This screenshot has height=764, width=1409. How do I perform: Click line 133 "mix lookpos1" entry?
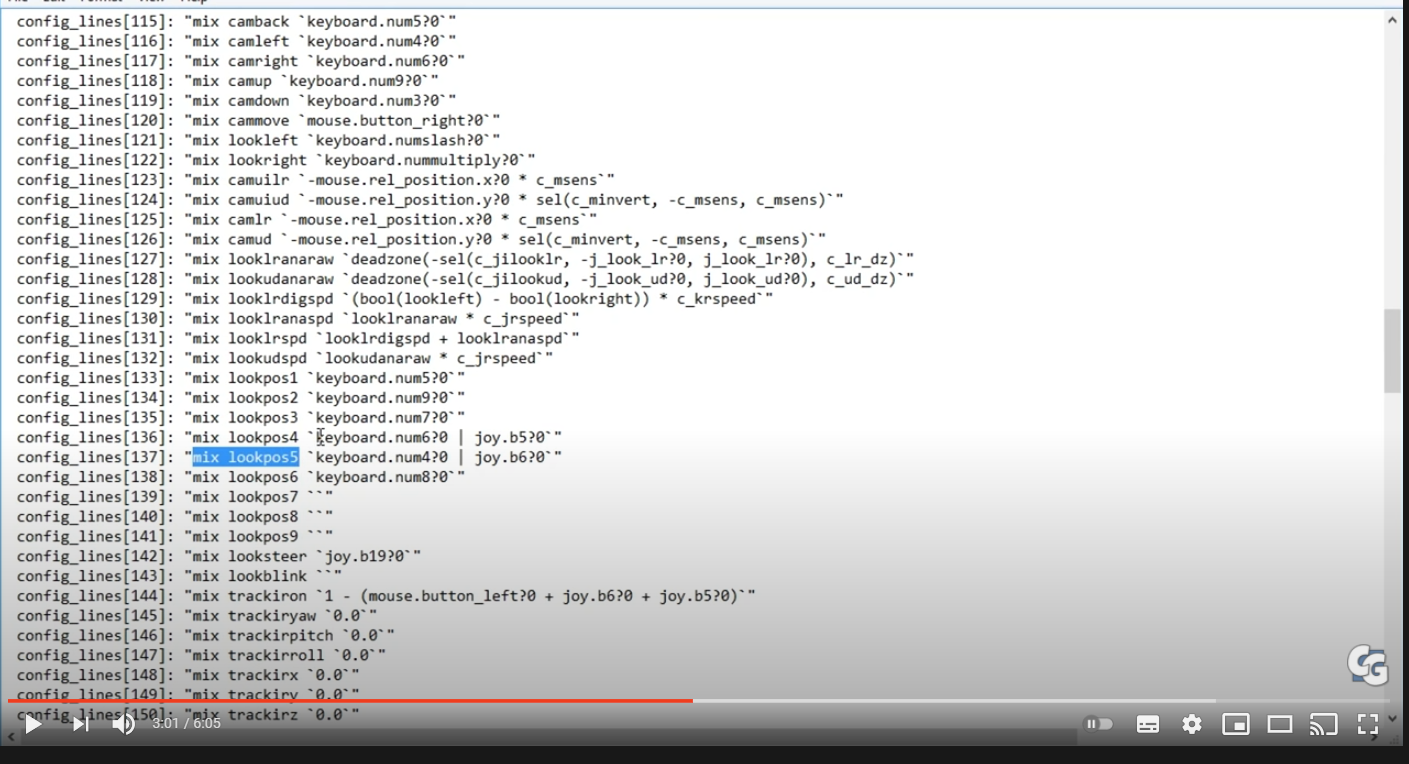coord(241,378)
